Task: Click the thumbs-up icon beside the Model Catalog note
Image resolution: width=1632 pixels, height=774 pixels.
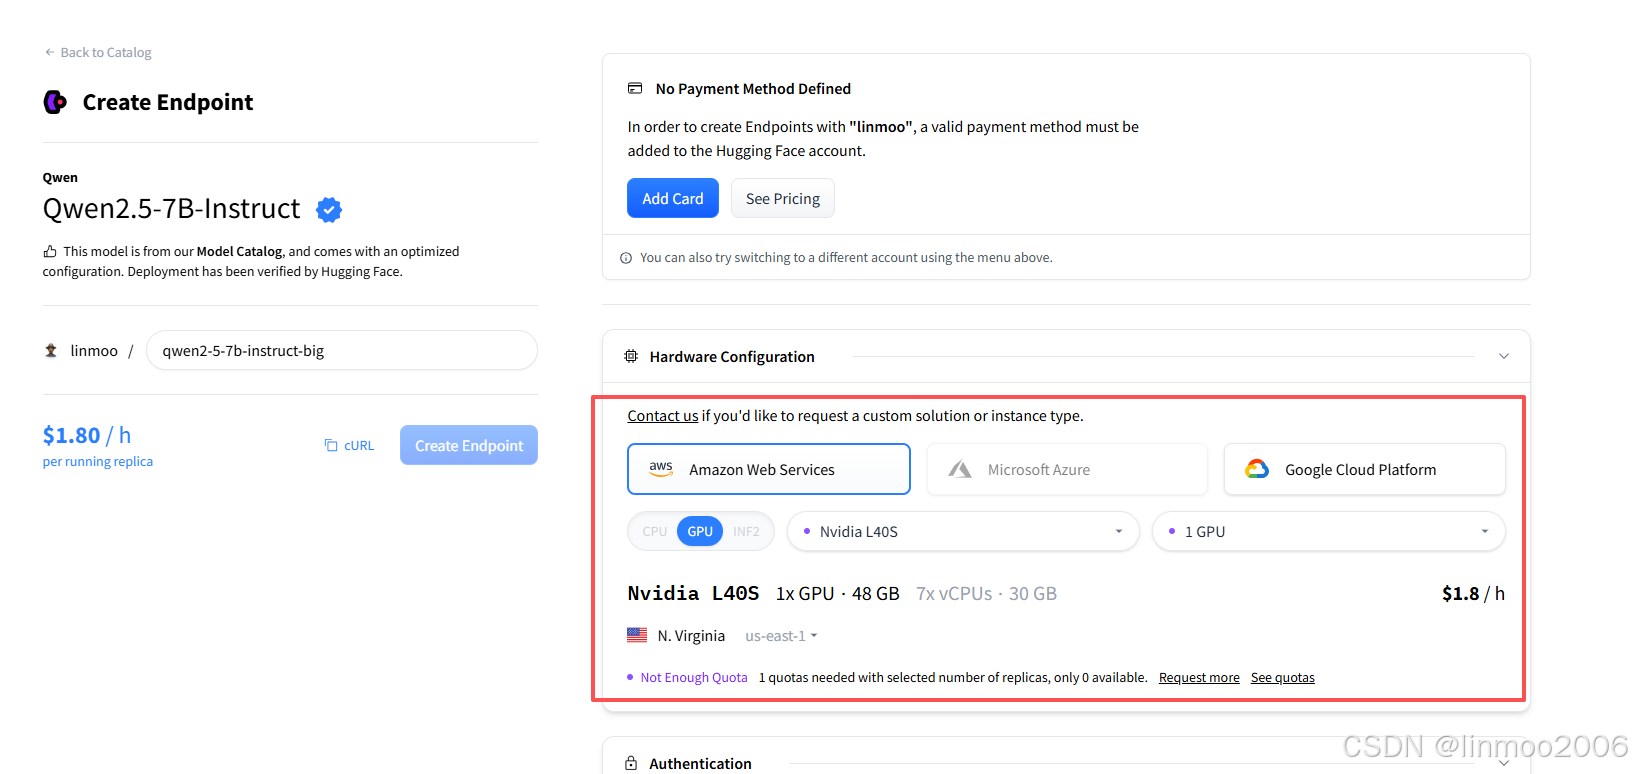Action: pos(50,252)
